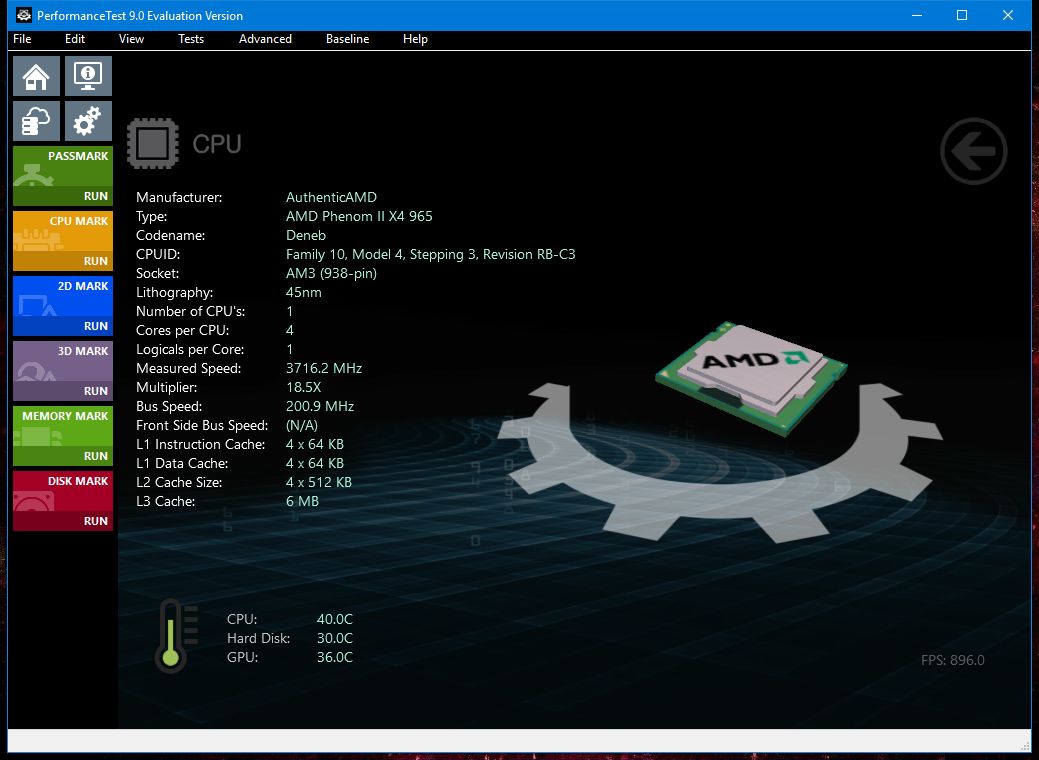Open the Tests menu
The height and width of the screenshot is (760, 1039).
(x=191, y=39)
